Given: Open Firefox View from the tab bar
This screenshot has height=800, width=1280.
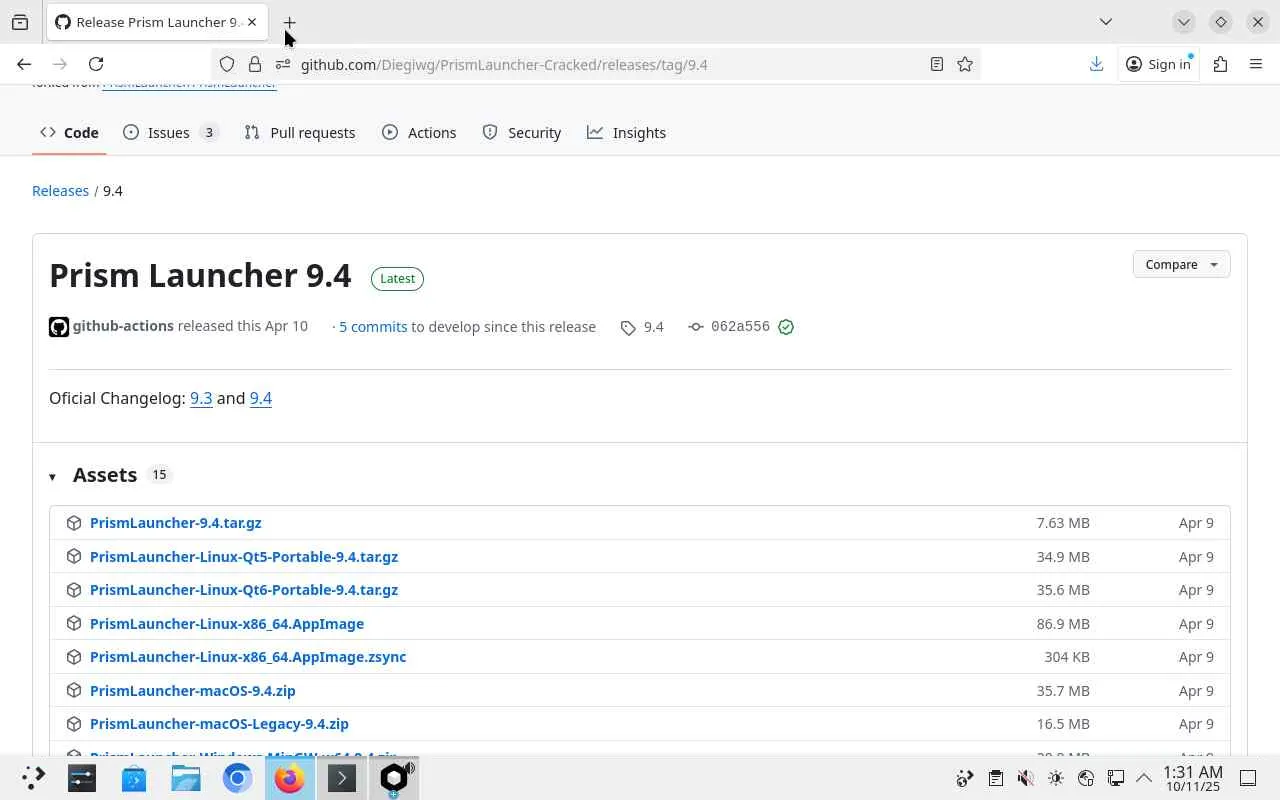Looking at the screenshot, I should [20, 22].
